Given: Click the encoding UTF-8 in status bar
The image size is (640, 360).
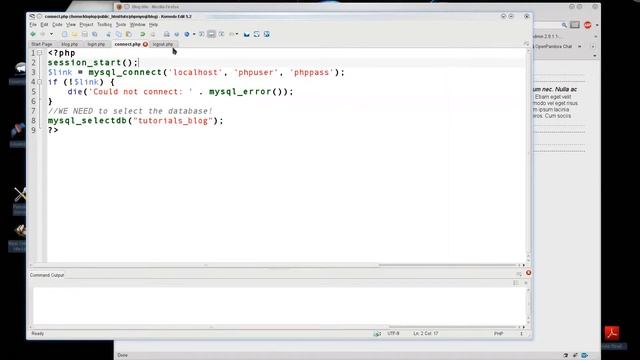Looking at the screenshot, I should coord(393,333).
